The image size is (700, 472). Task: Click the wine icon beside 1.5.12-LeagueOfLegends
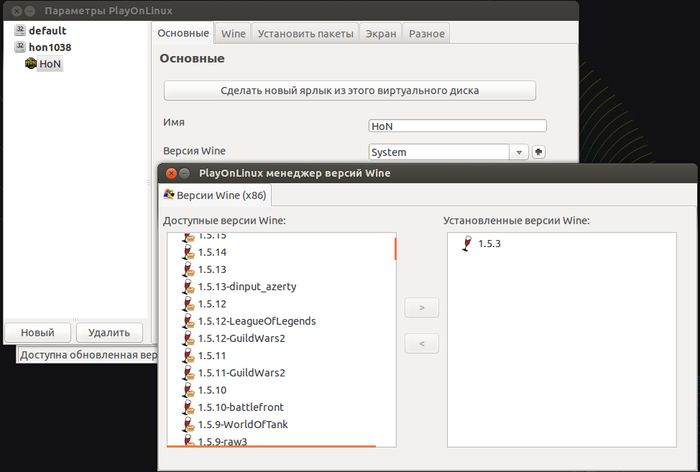pyautogui.click(x=188, y=321)
